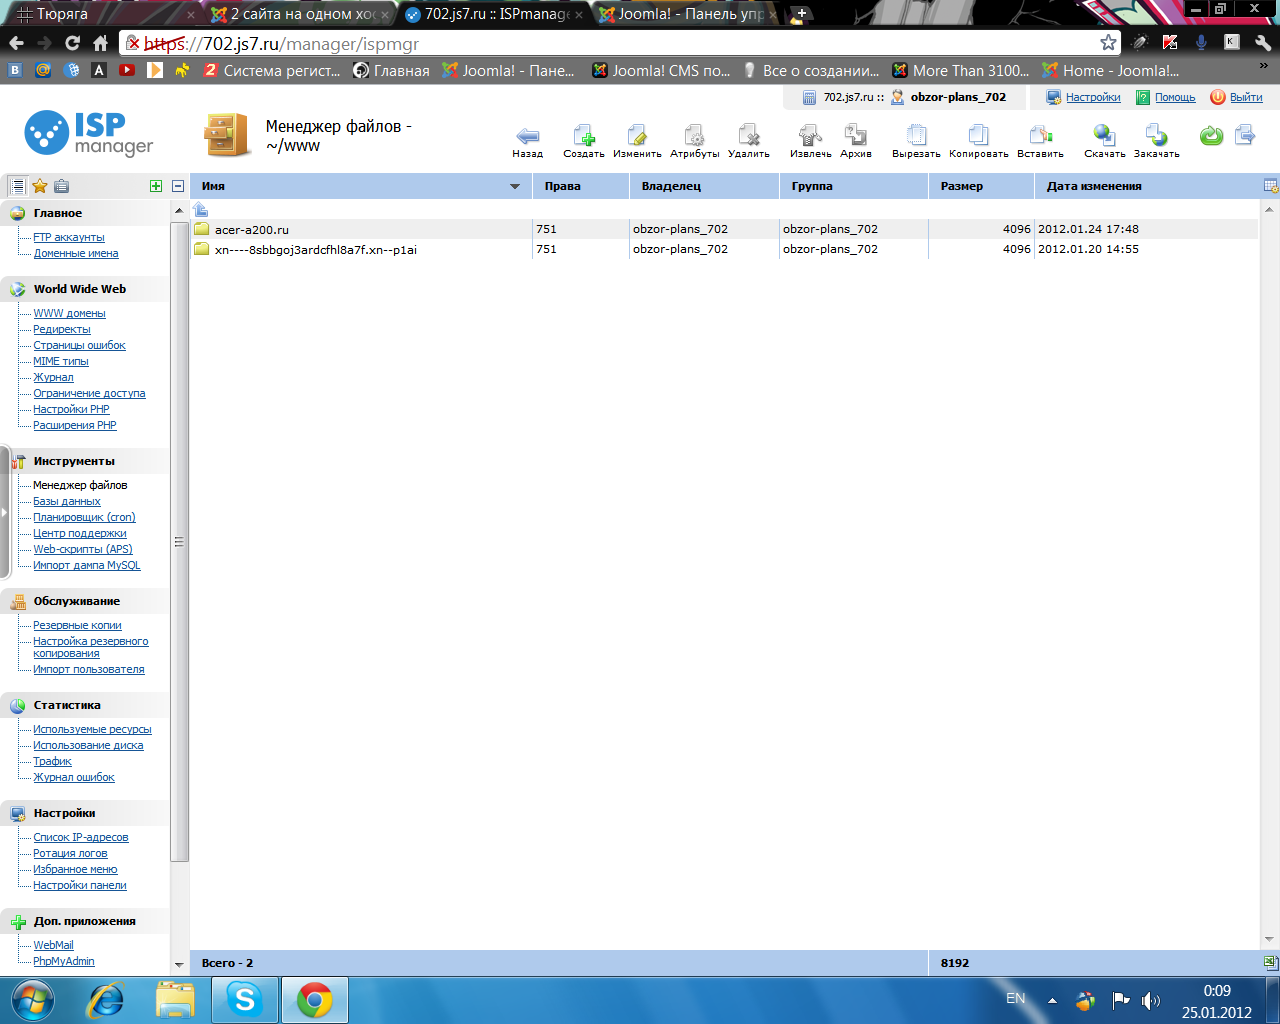Screen dimensions: 1280x1024
Task: Go up one directory with up-arrow icon
Action: tap(201, 209)
